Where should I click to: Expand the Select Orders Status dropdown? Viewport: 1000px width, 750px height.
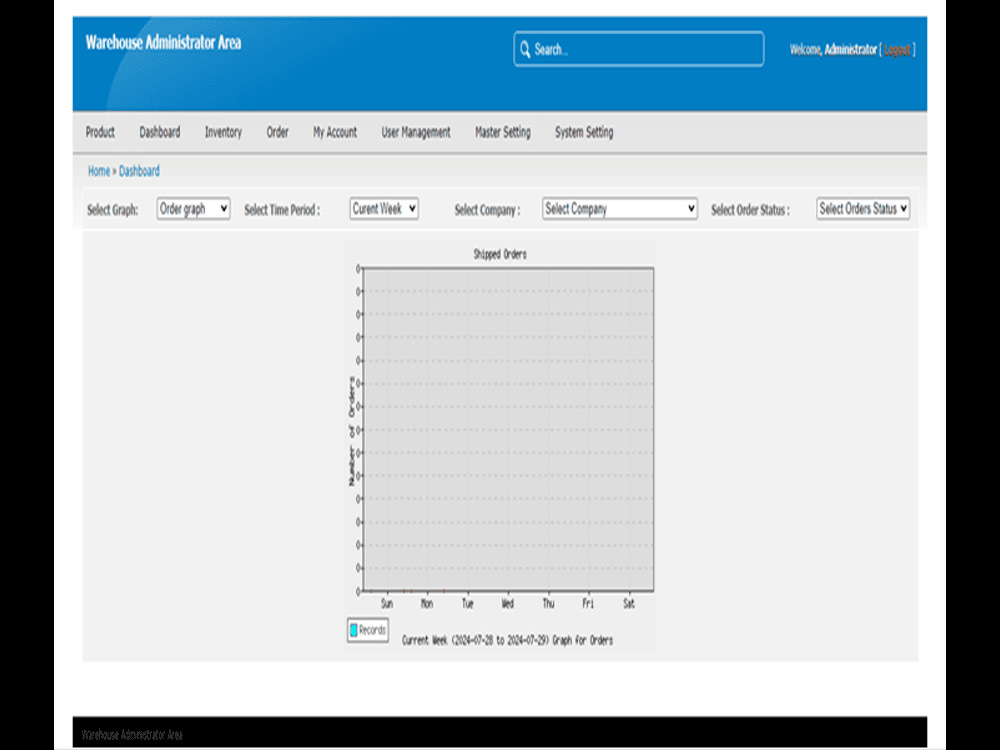coord(863,209)
